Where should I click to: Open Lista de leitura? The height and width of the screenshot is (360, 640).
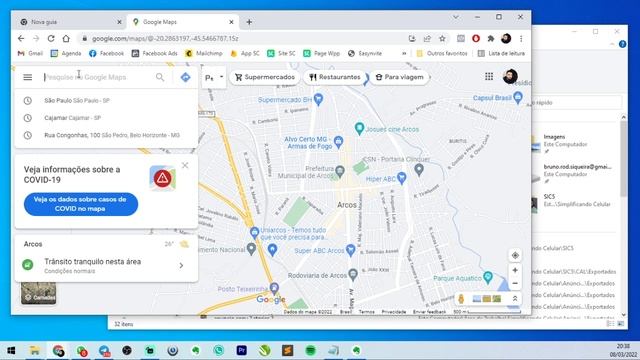pyautogui.click(x=501, y=53)
